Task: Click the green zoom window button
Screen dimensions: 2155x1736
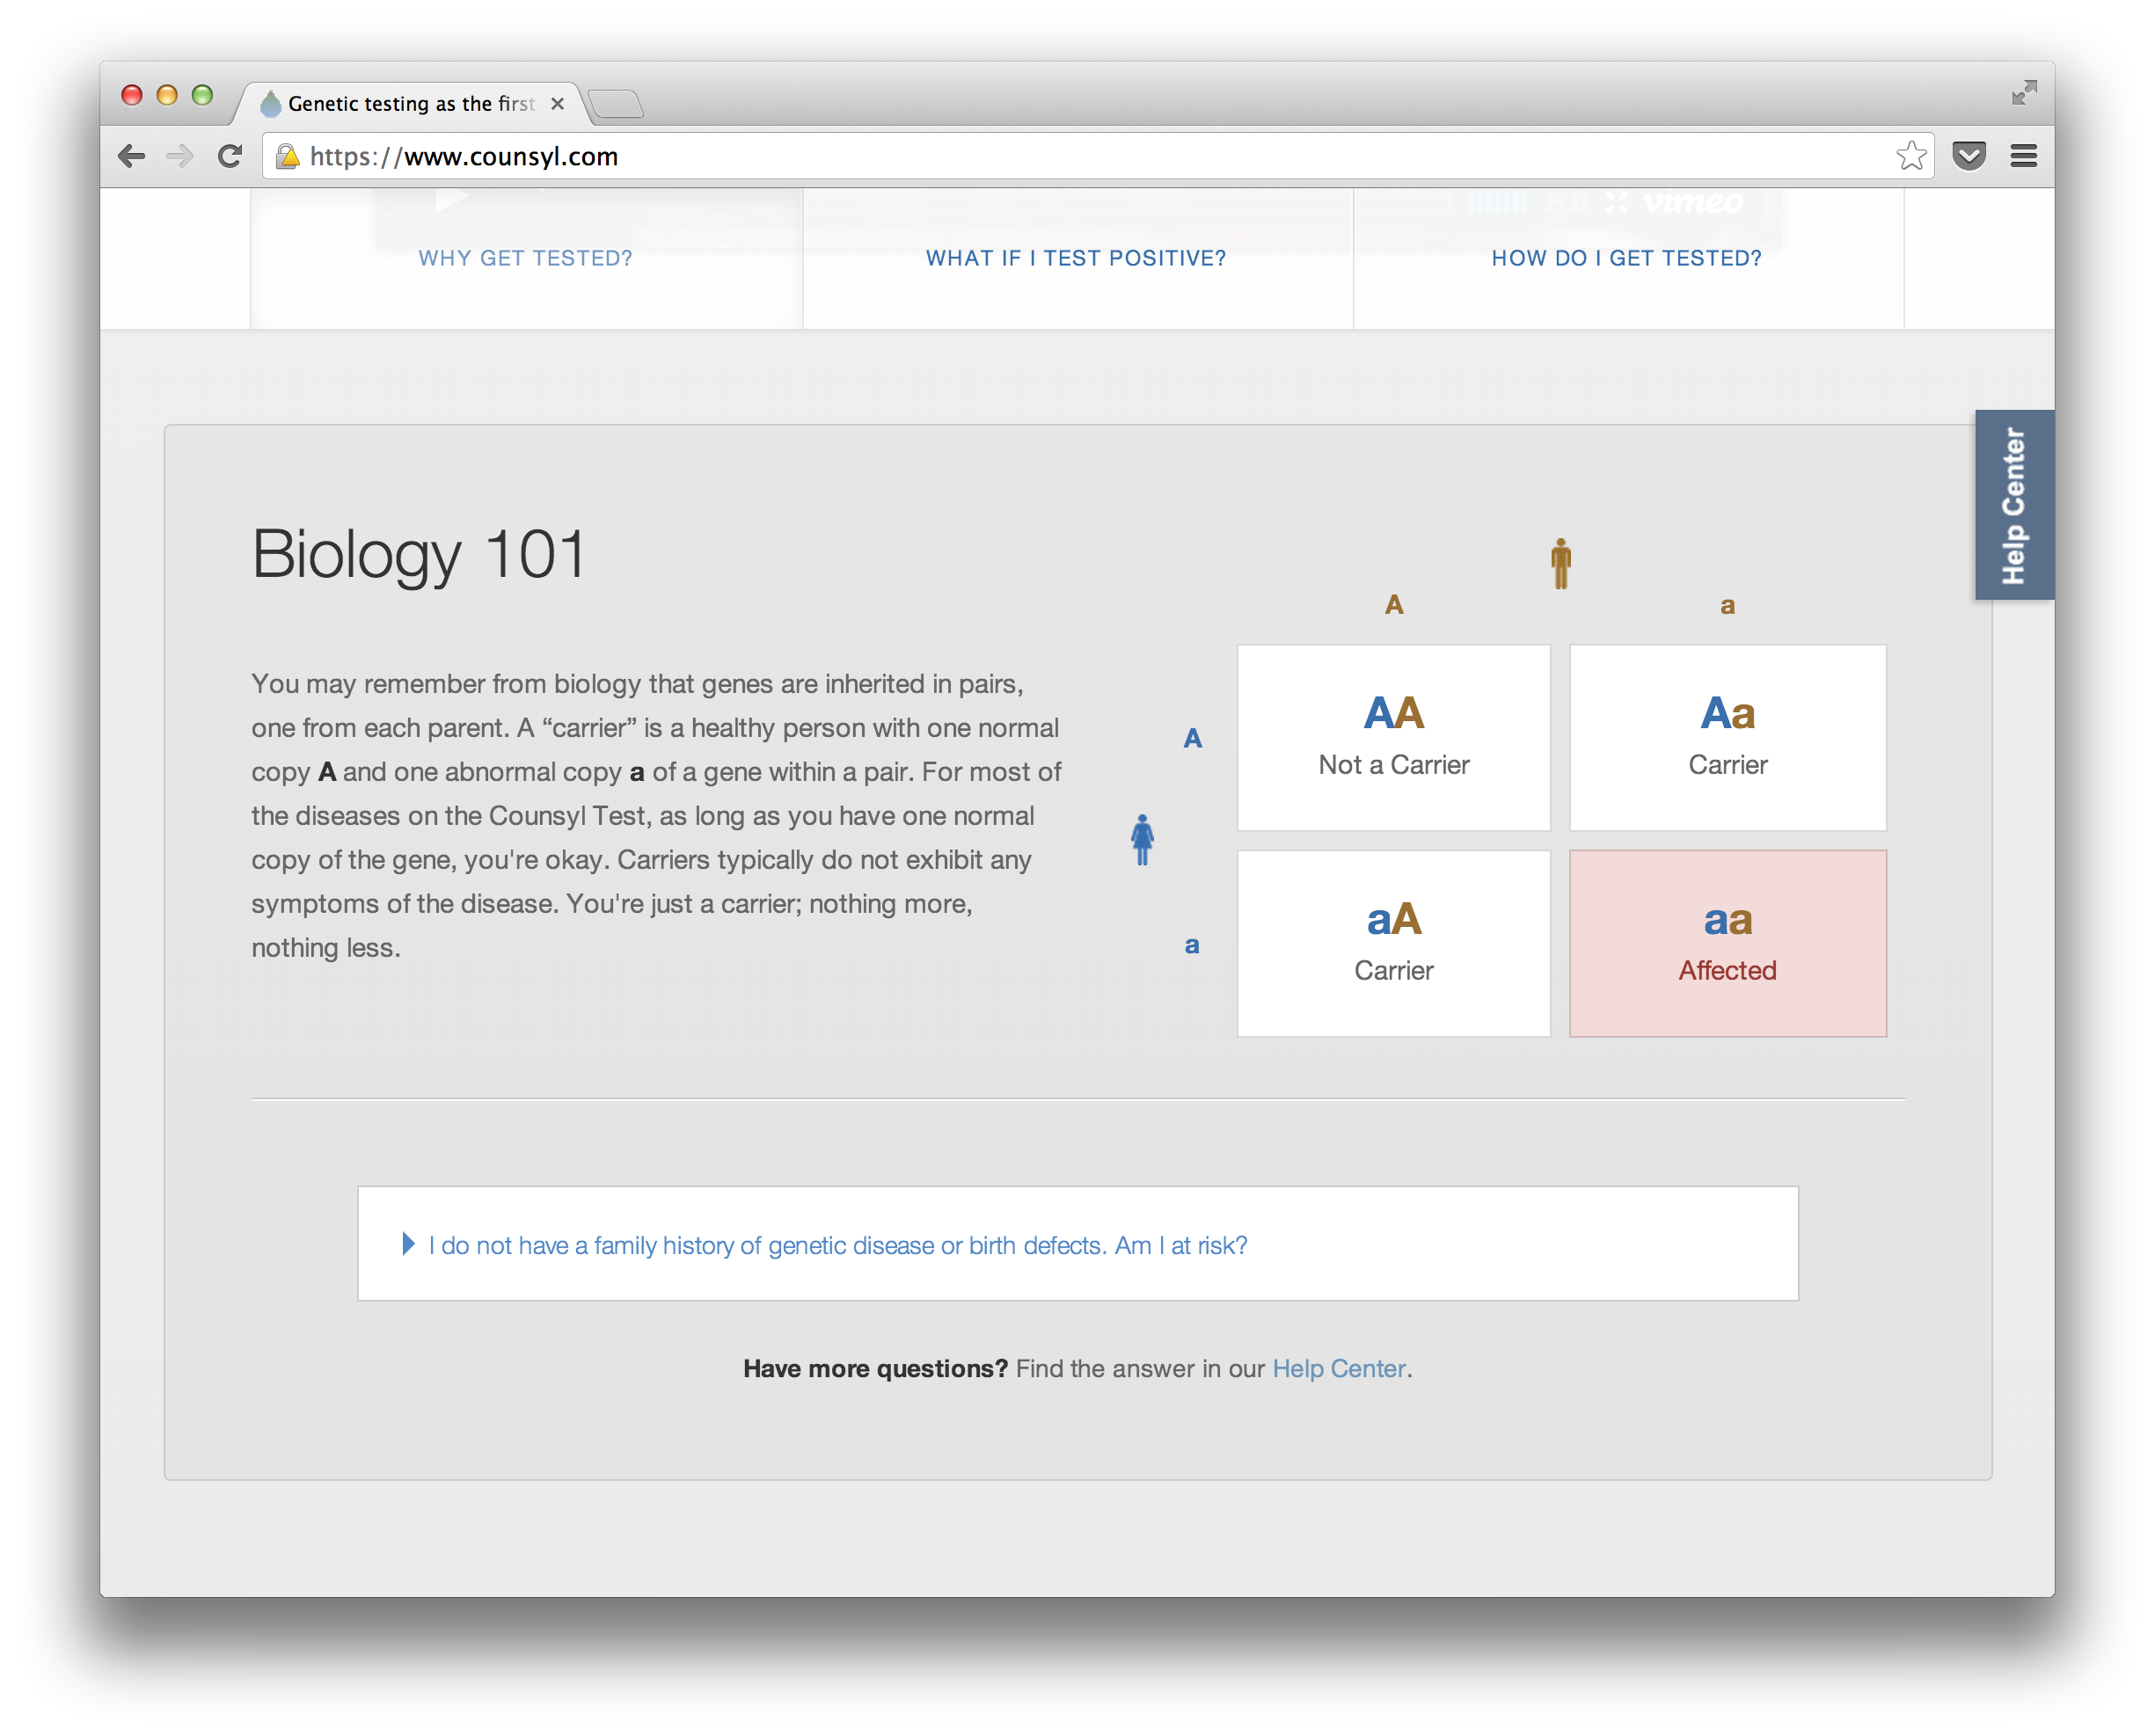Action: pyautogui.click(x=202, y=95)
